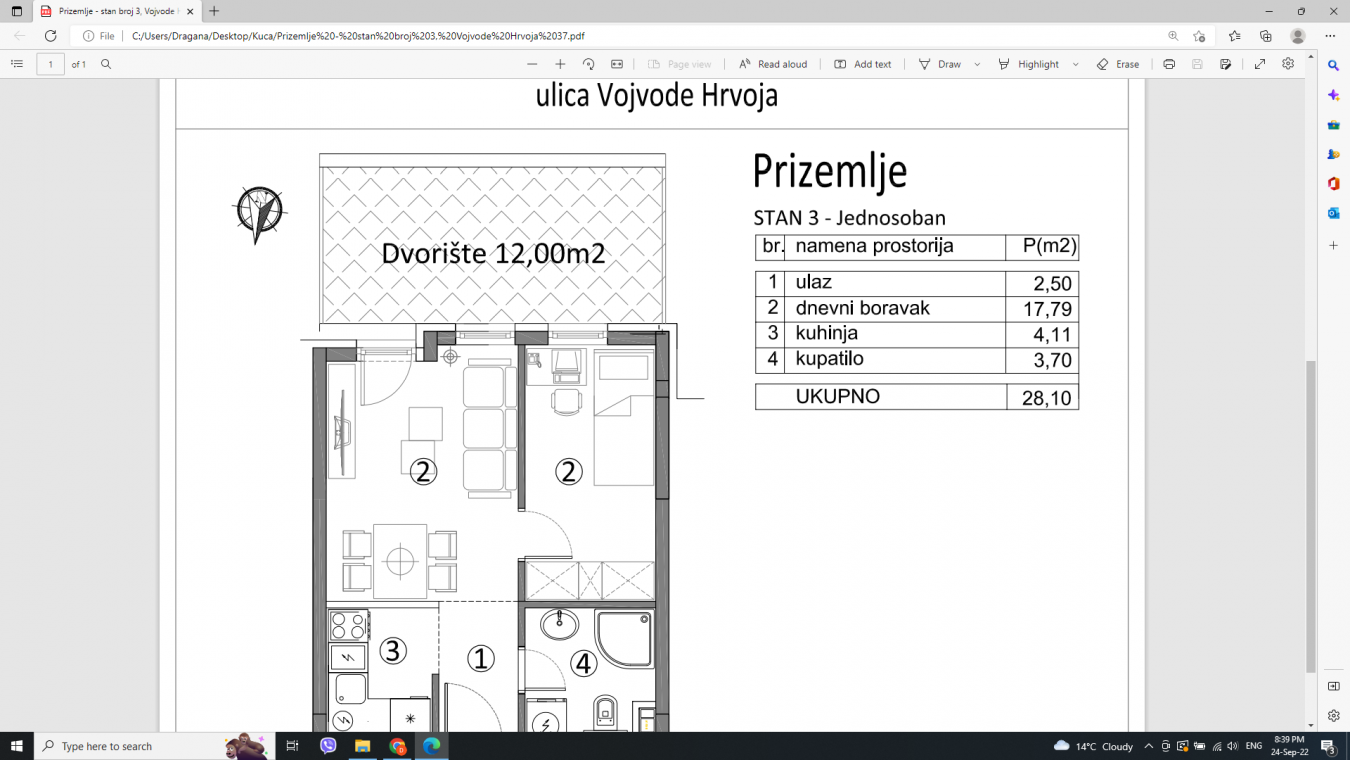
Task: Expand the Highlight color dropdown arrow
Action: tap(1076, 64)
